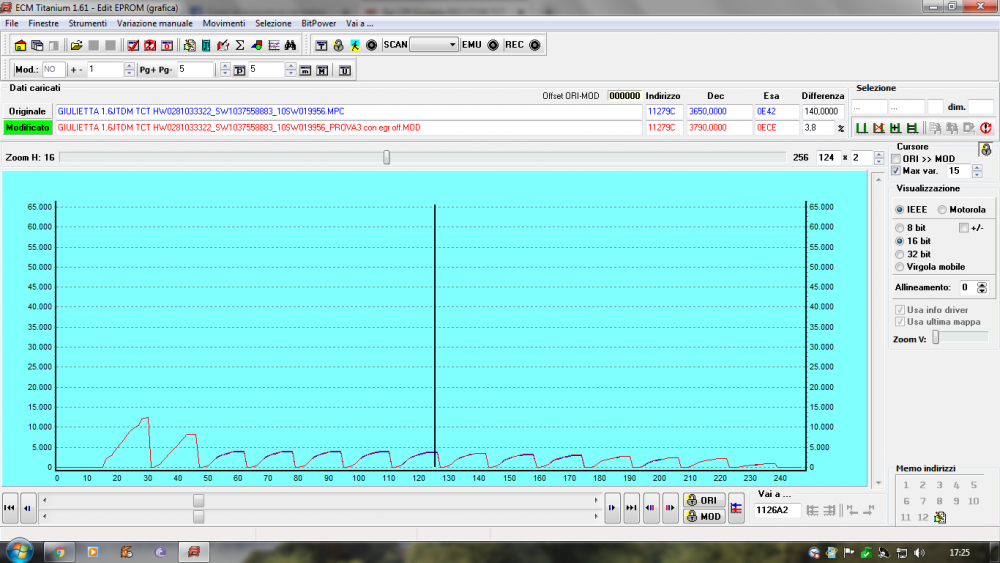
Task: Click the red-blue compare icon beside ORI/MOD
Action: tap(736, 508)
